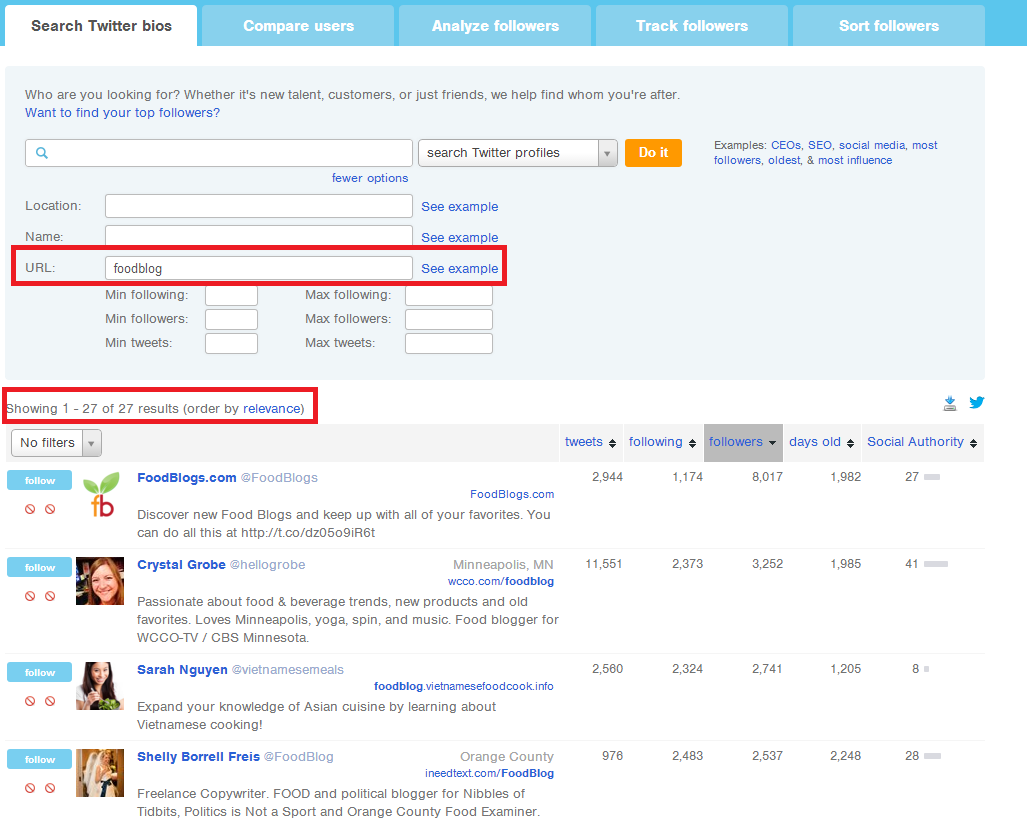
Task: Click into the Name input field
Action: coord(259,237)
